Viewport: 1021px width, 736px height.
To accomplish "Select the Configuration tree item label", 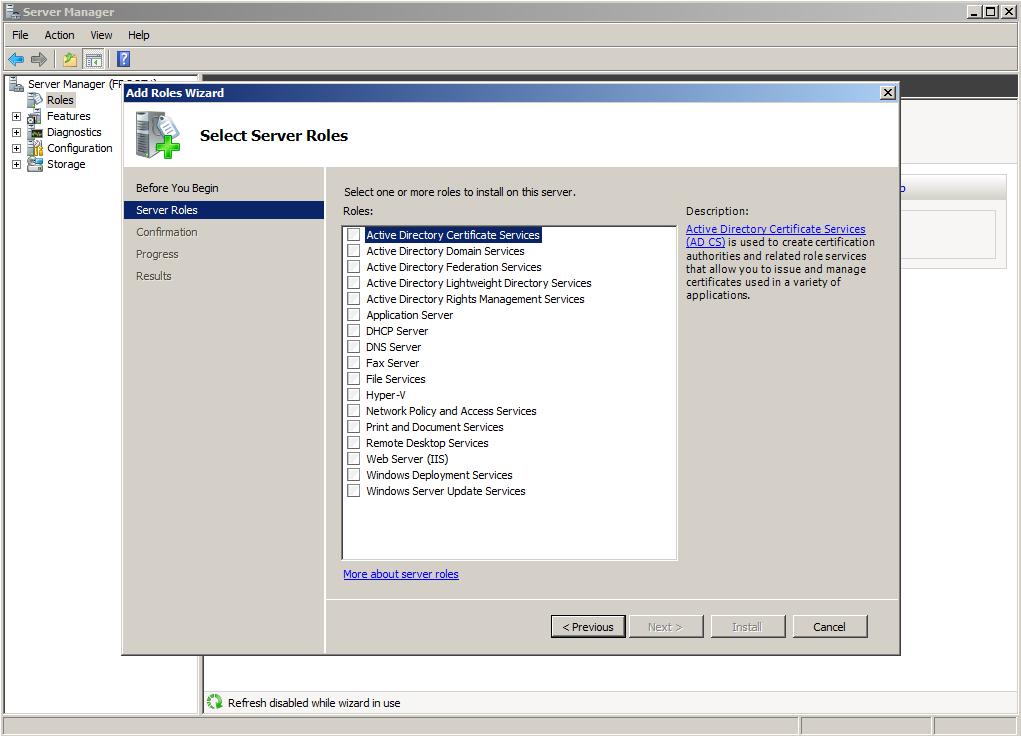I will [x=79, y=148].
